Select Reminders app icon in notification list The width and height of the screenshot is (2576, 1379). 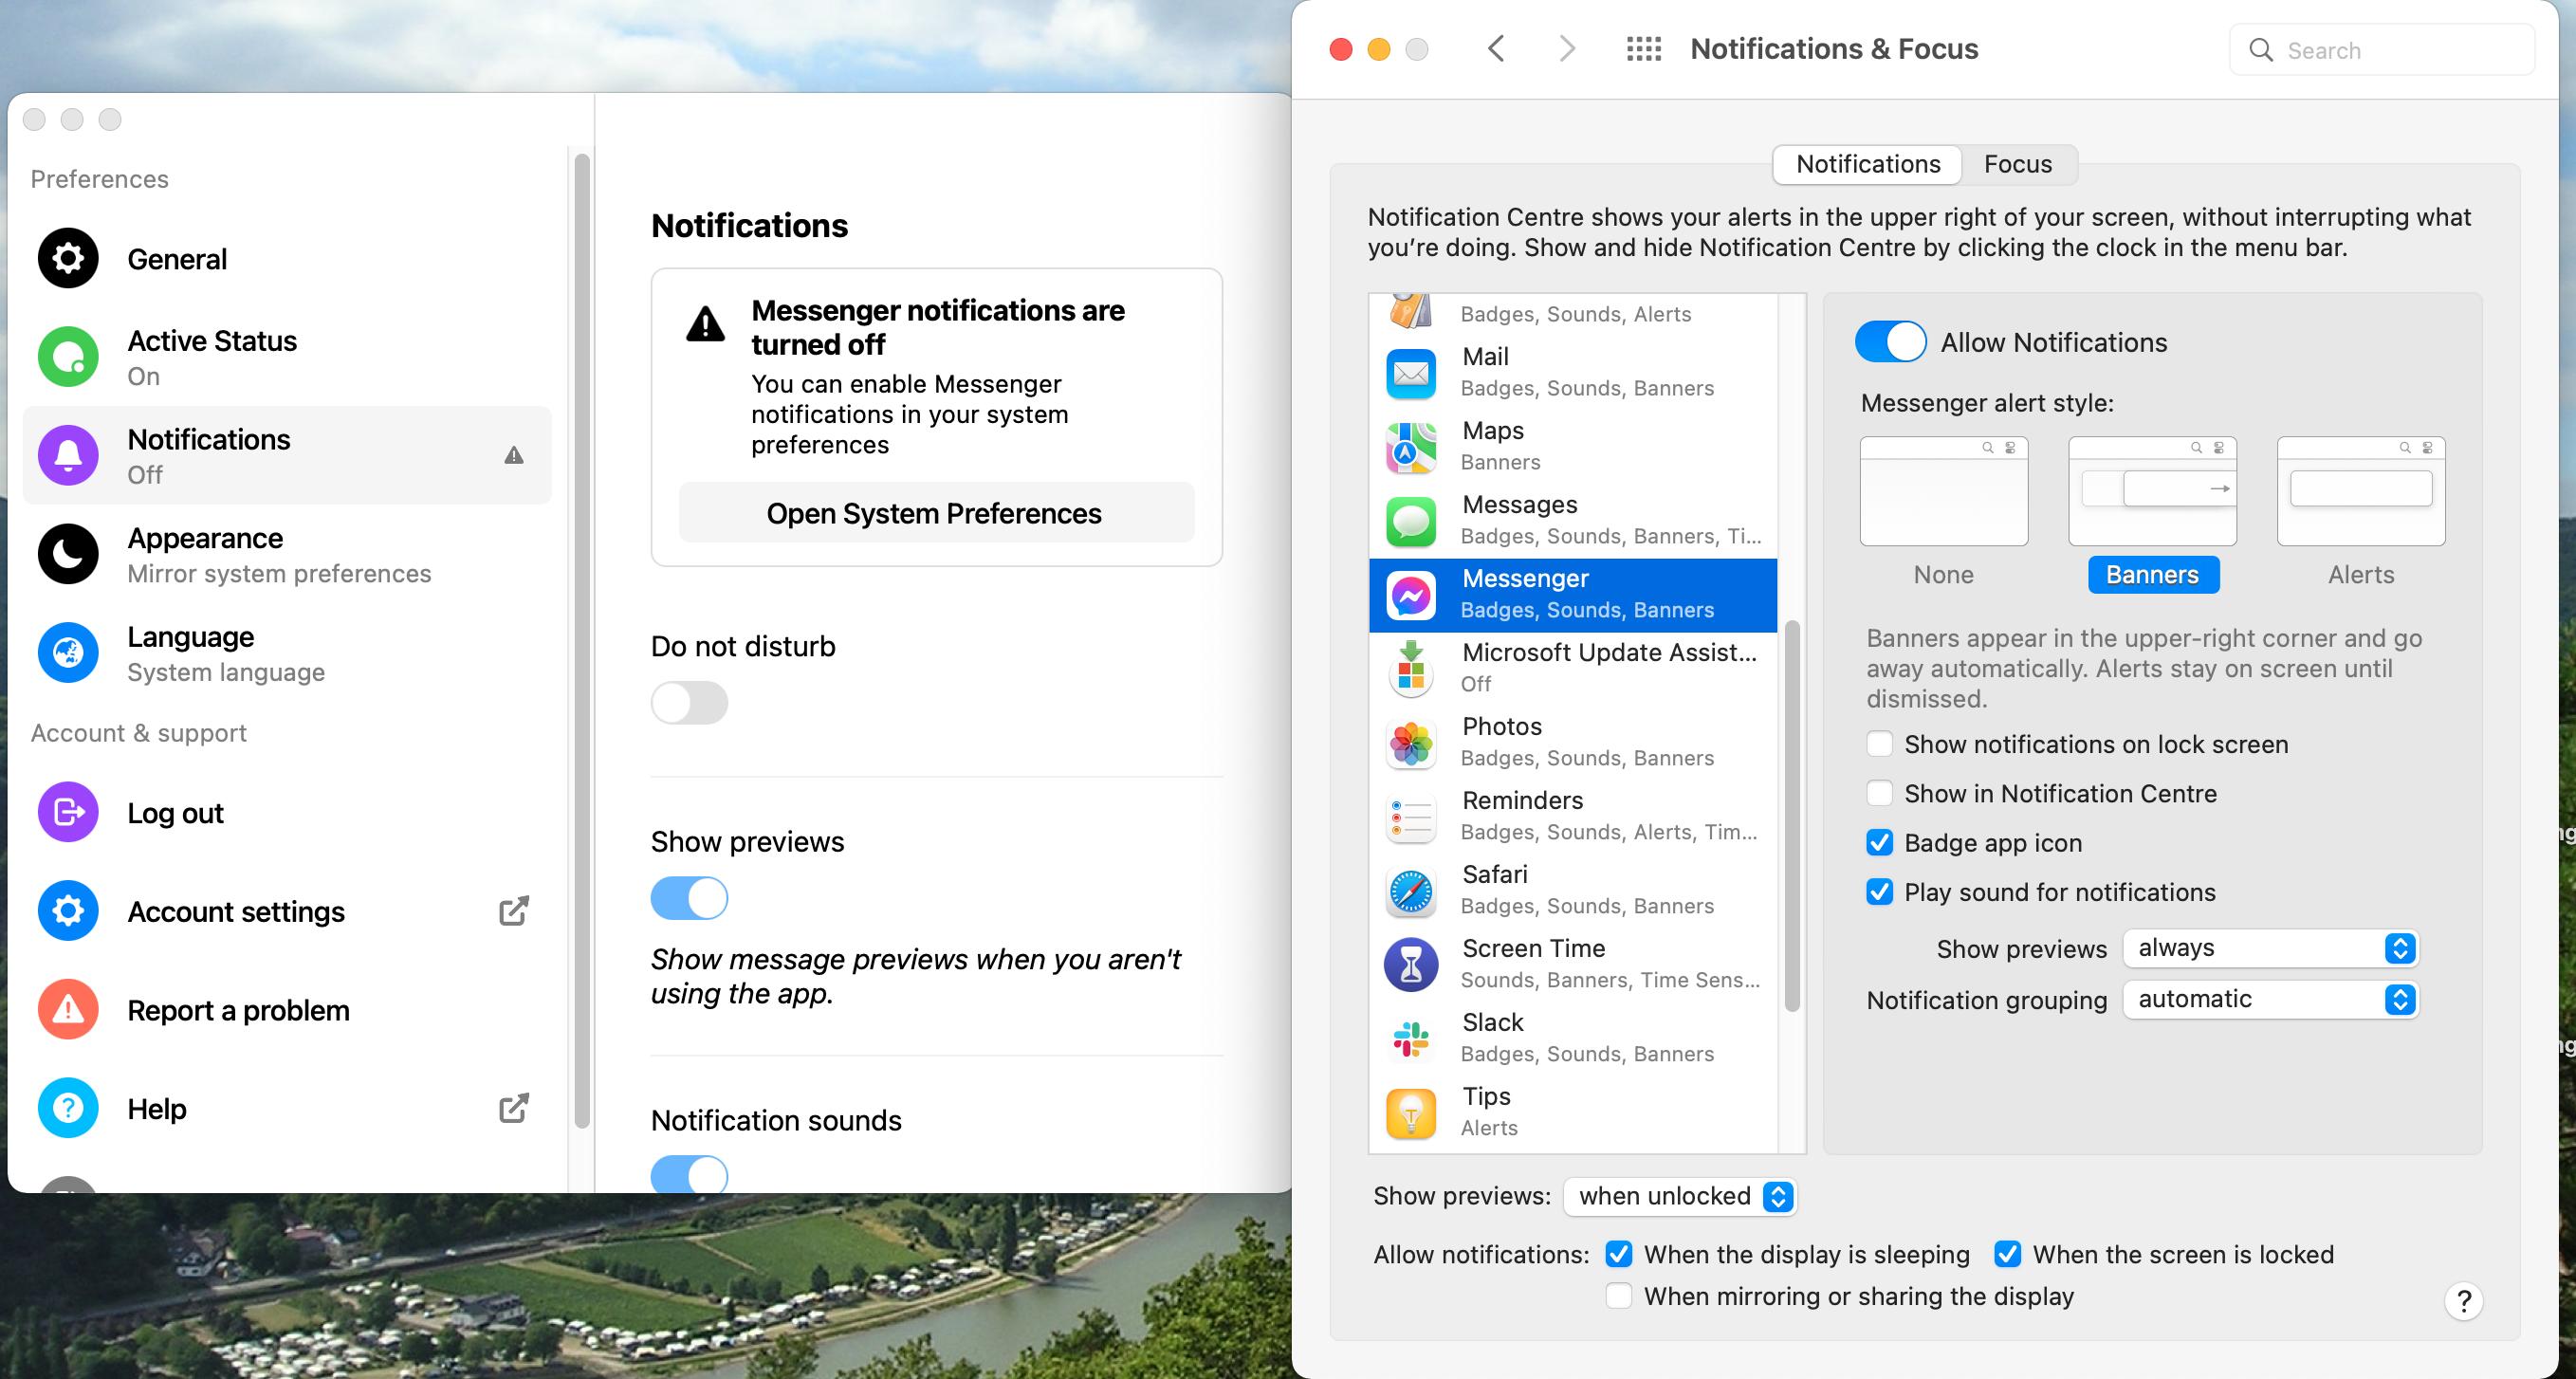[x=1411, y=818]
